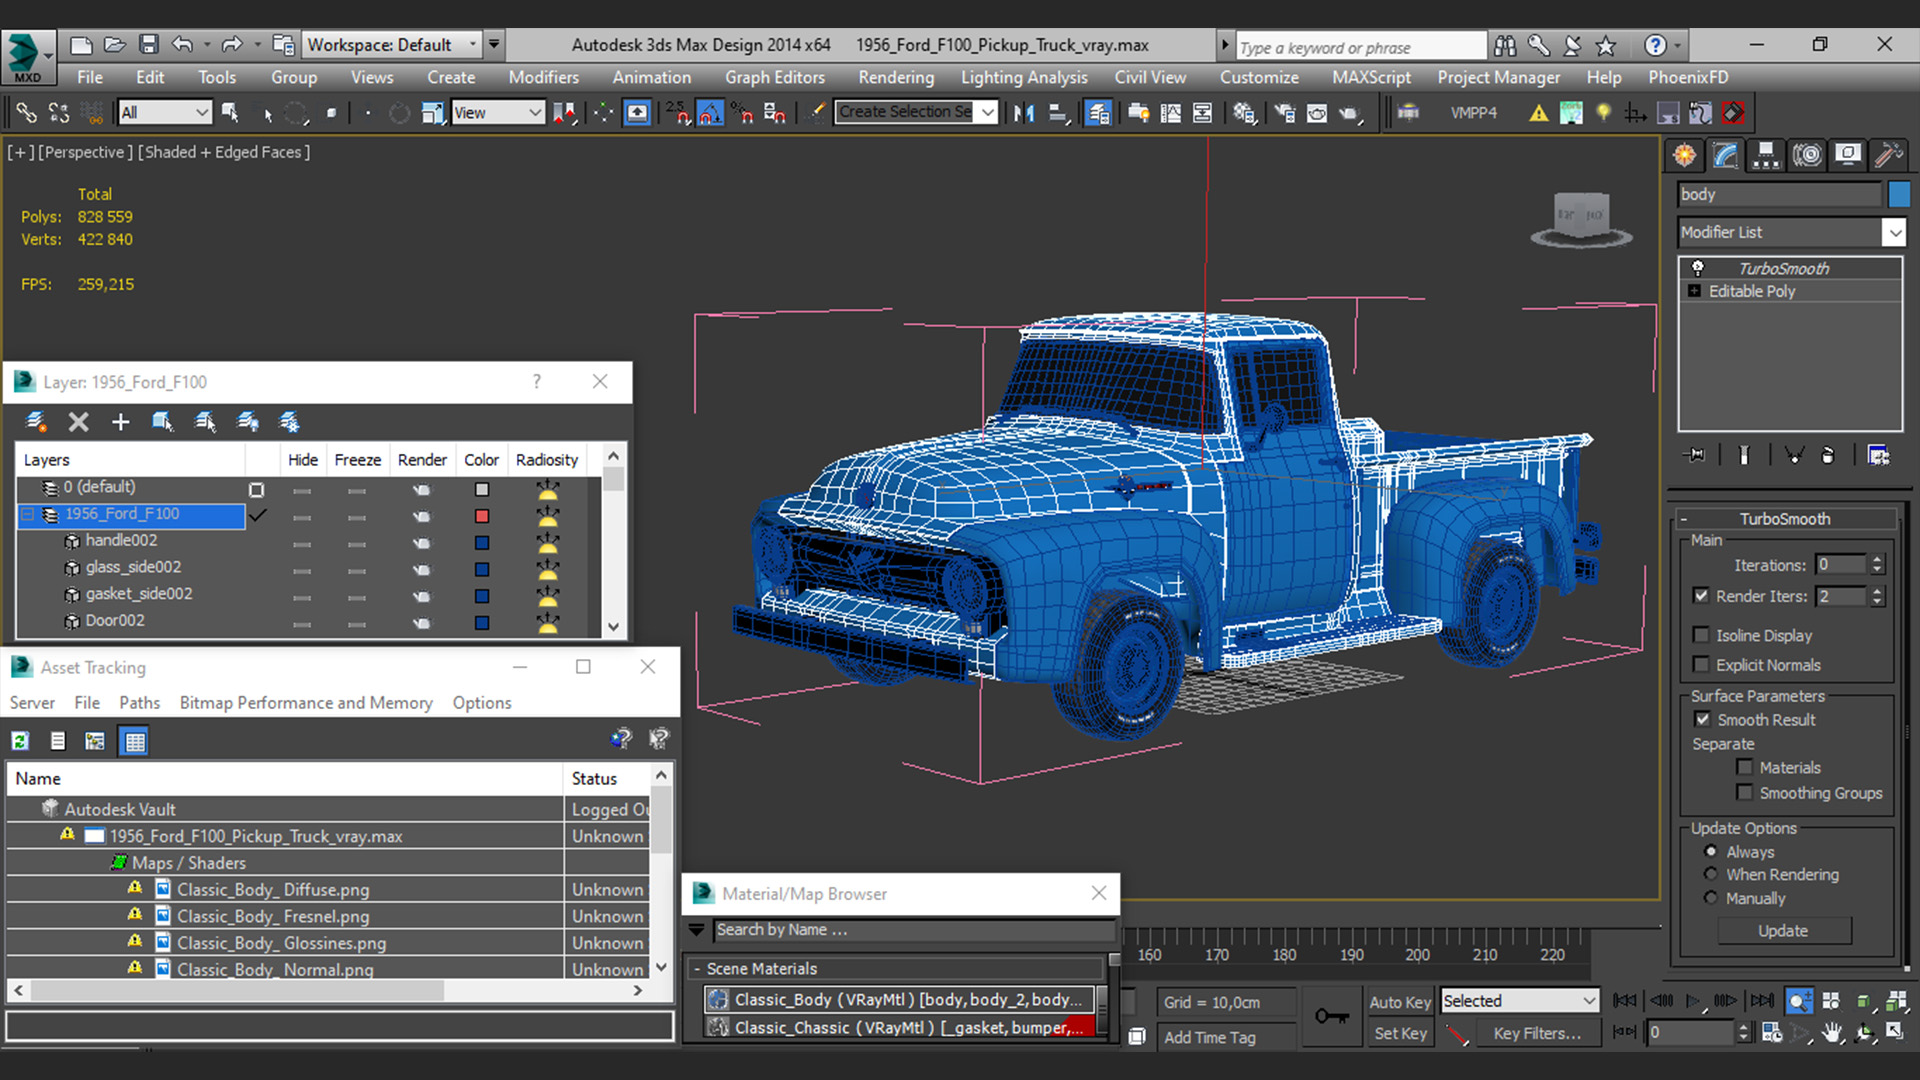This screenshot has height=1080, width=1920.
Task: Open the Workspace Default dropdown
Action: pyautogui.click(x=392, y=44)
